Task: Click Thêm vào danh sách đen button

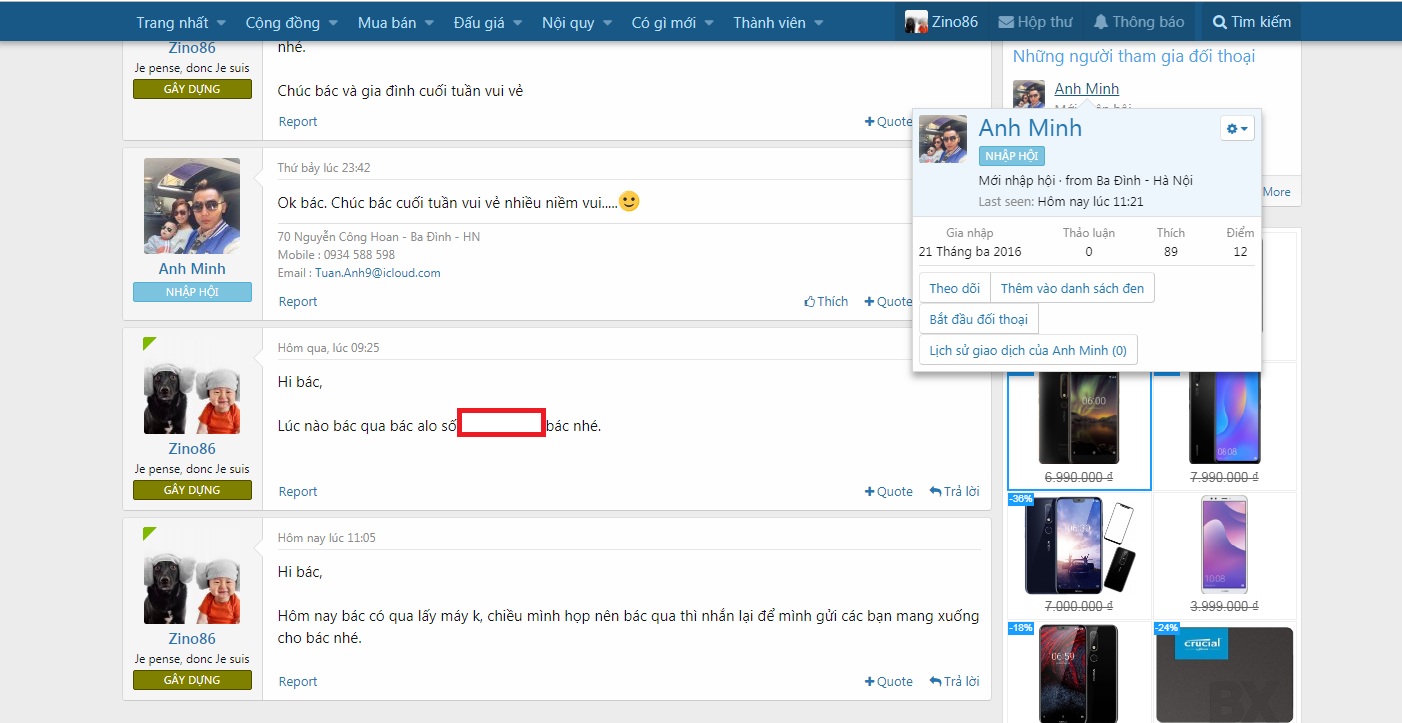Action: 1072,288
